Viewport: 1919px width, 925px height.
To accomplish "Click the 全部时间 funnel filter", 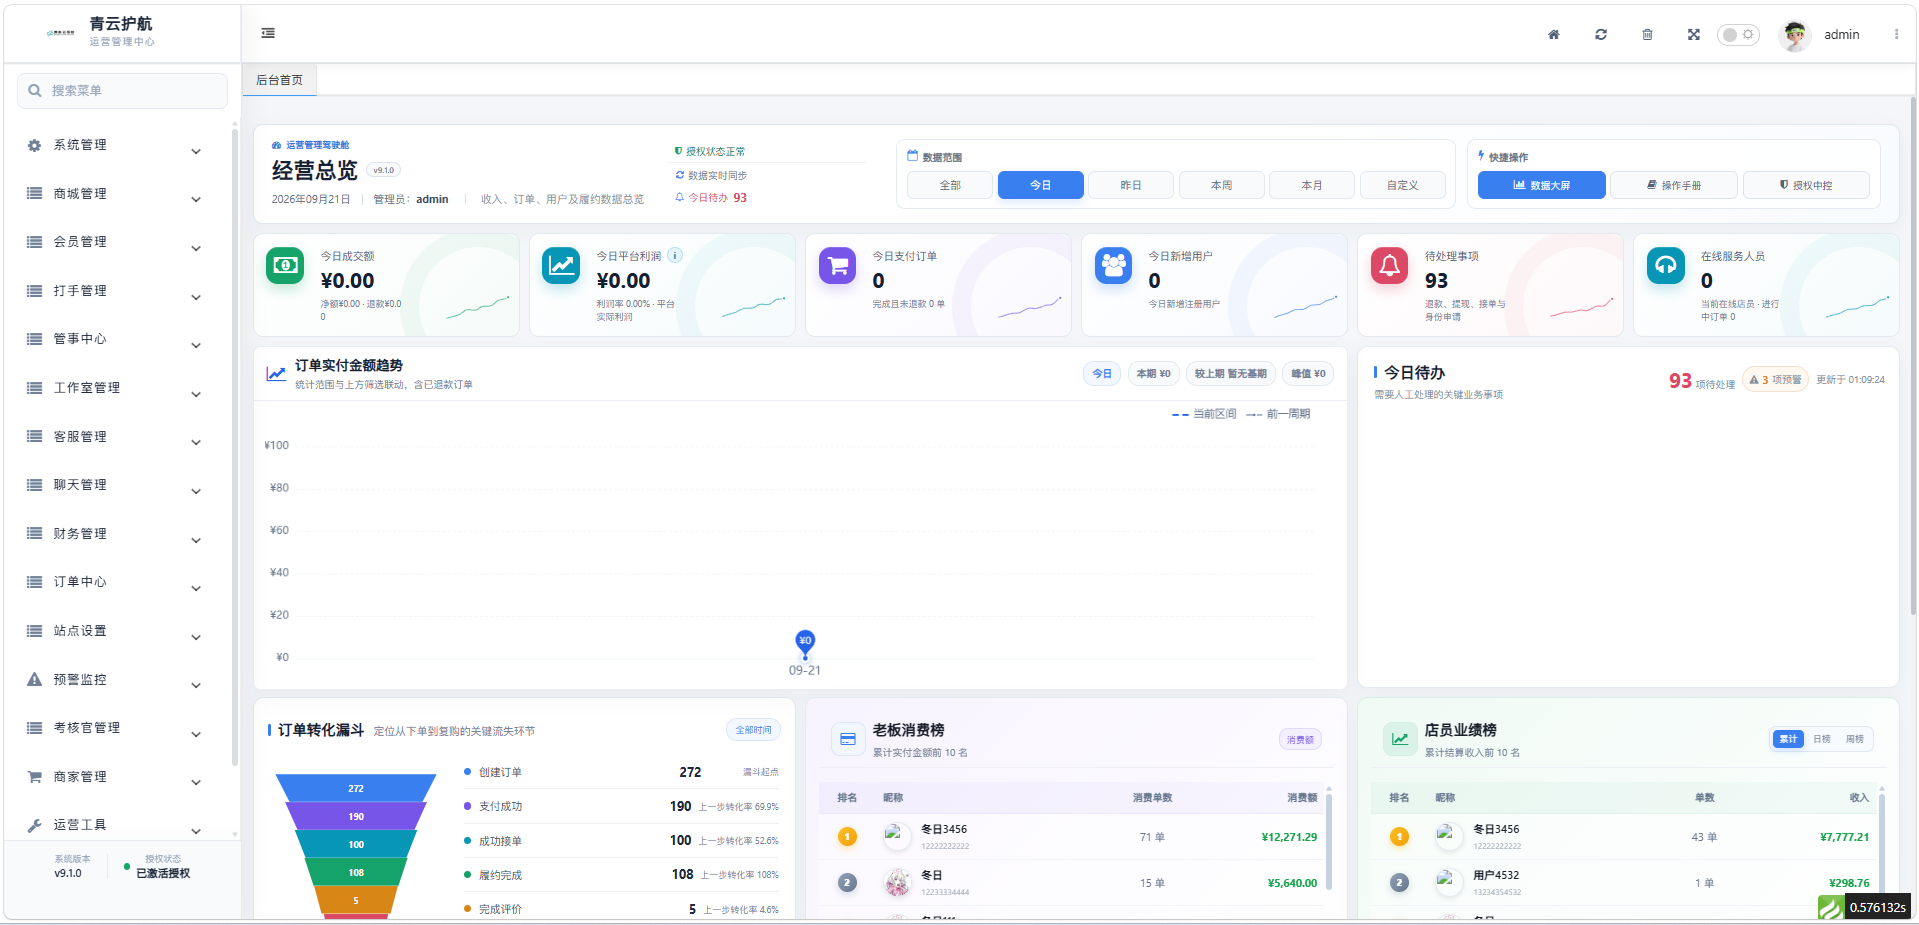I will [x=753, y=730].
